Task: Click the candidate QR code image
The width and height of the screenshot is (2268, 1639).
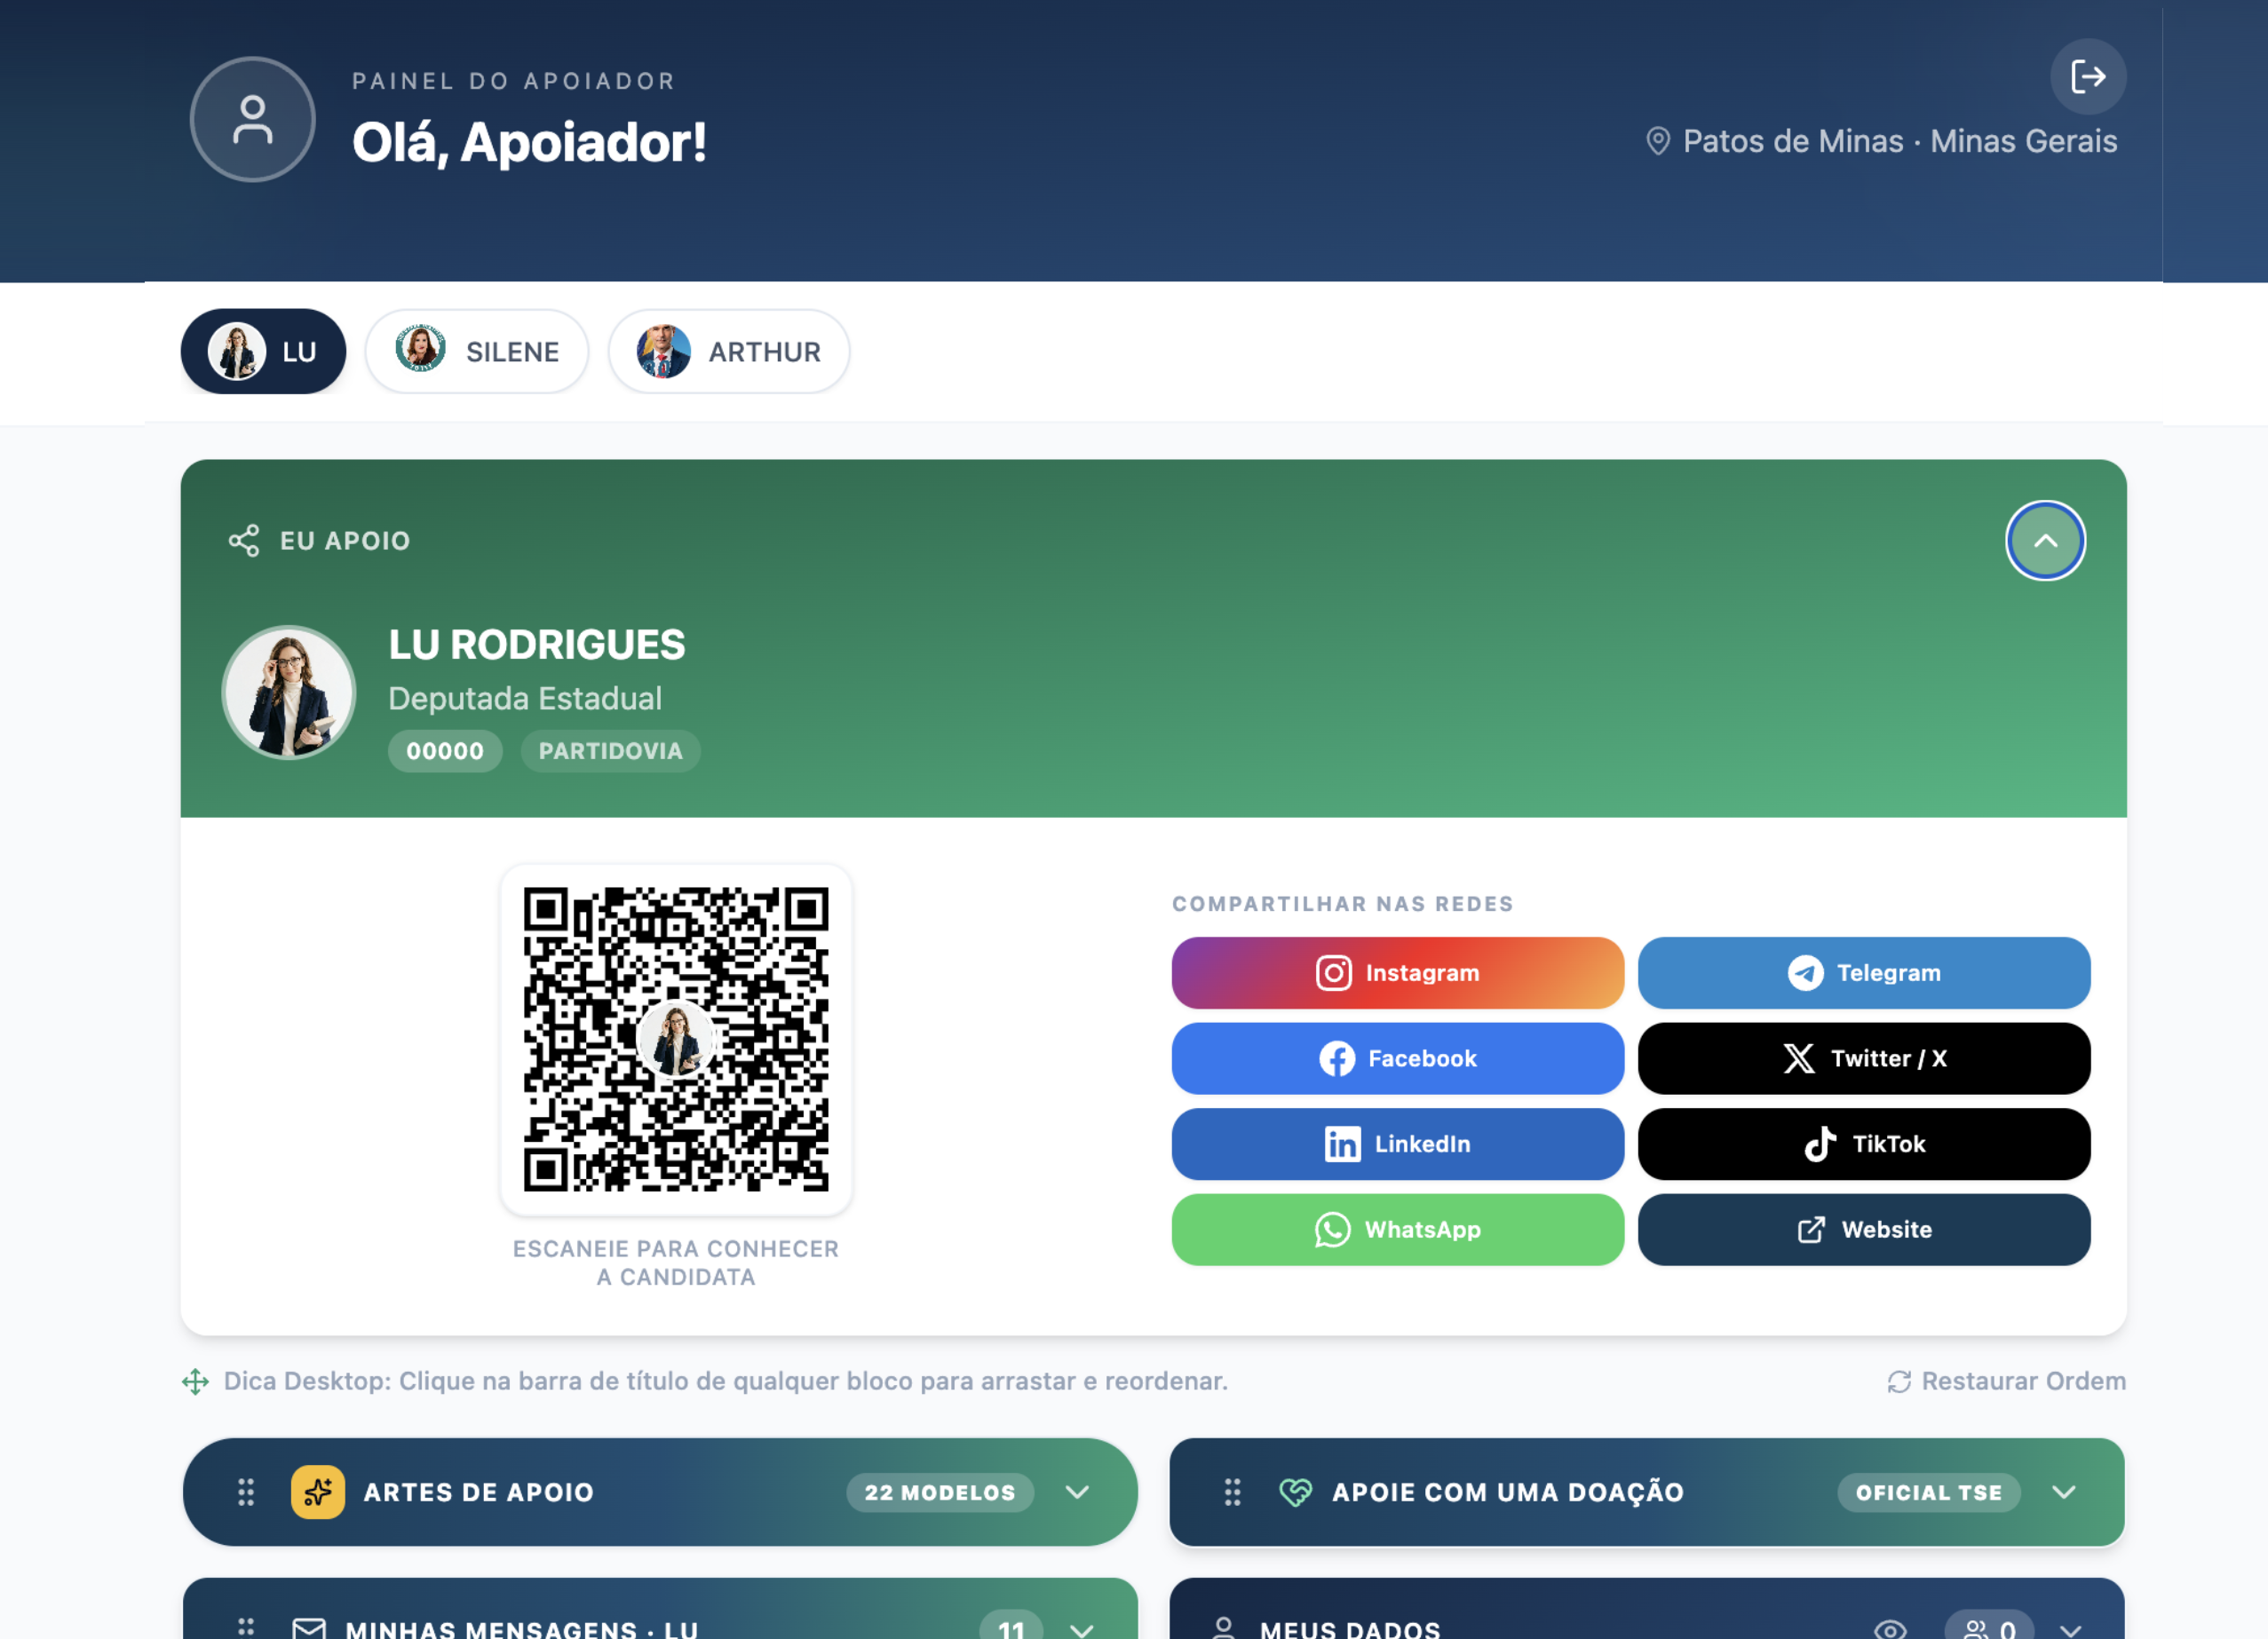Action: pos(676,1039)
